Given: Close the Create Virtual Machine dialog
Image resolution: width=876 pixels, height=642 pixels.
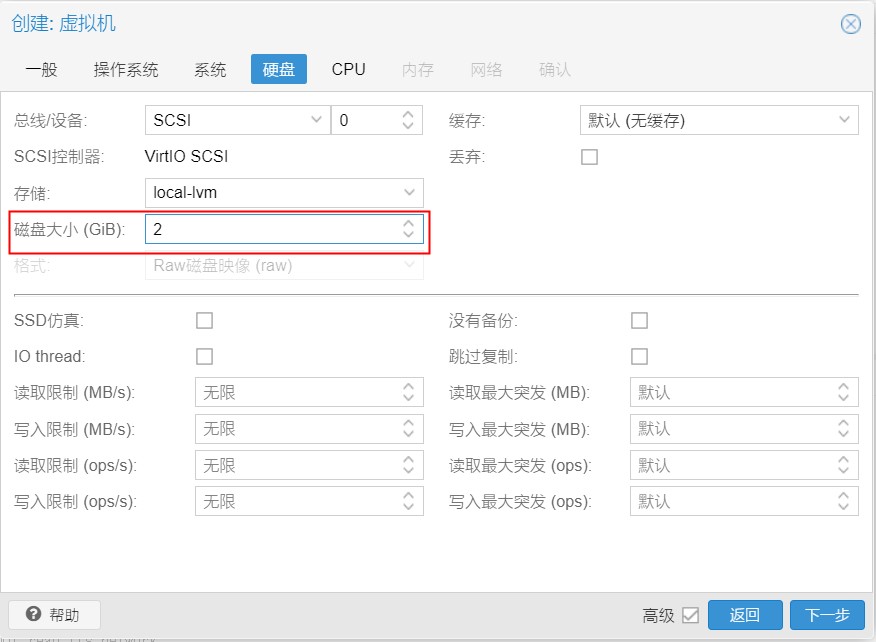Looking at the screenshot, I should click(850, 24).
